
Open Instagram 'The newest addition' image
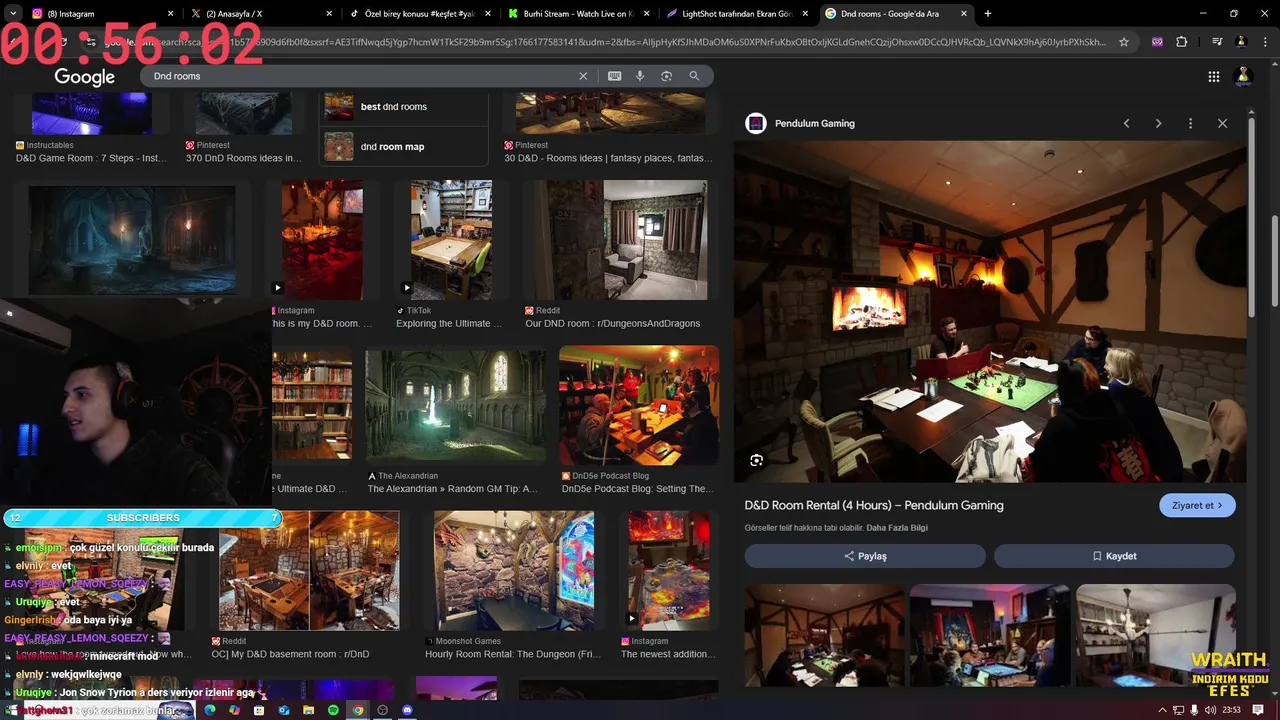tap(668, 570)
